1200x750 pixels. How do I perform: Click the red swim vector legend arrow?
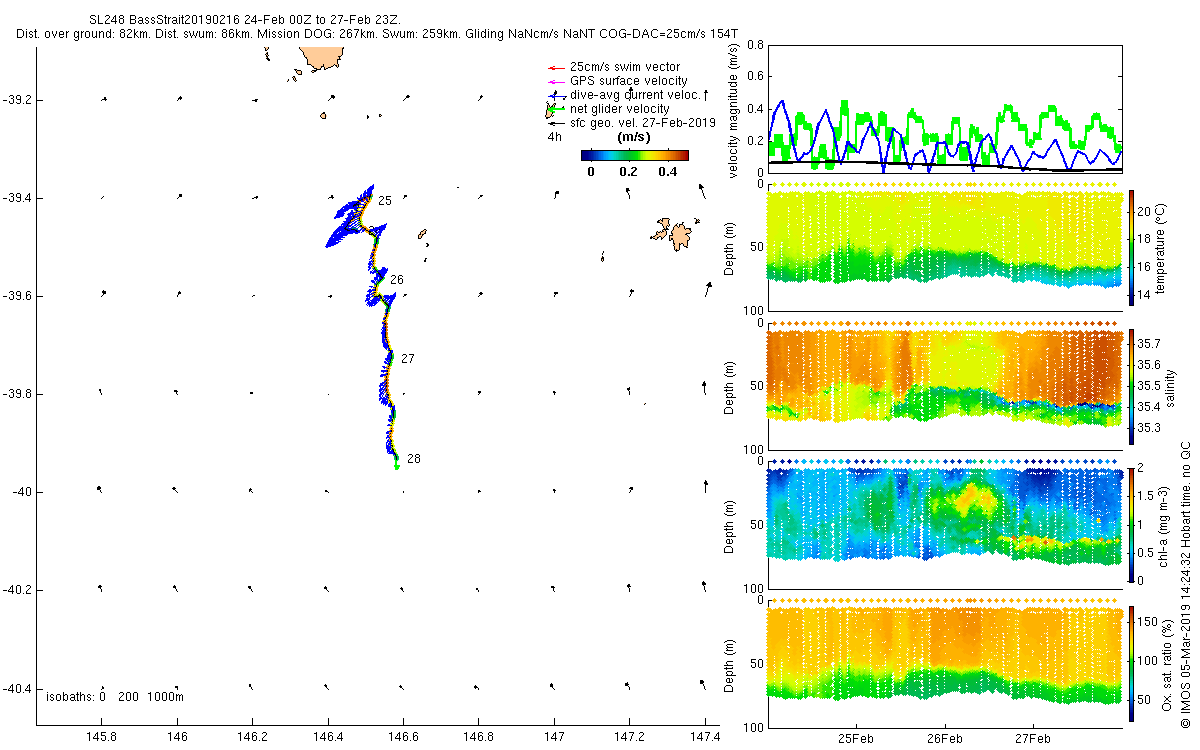tap(554, 68)
